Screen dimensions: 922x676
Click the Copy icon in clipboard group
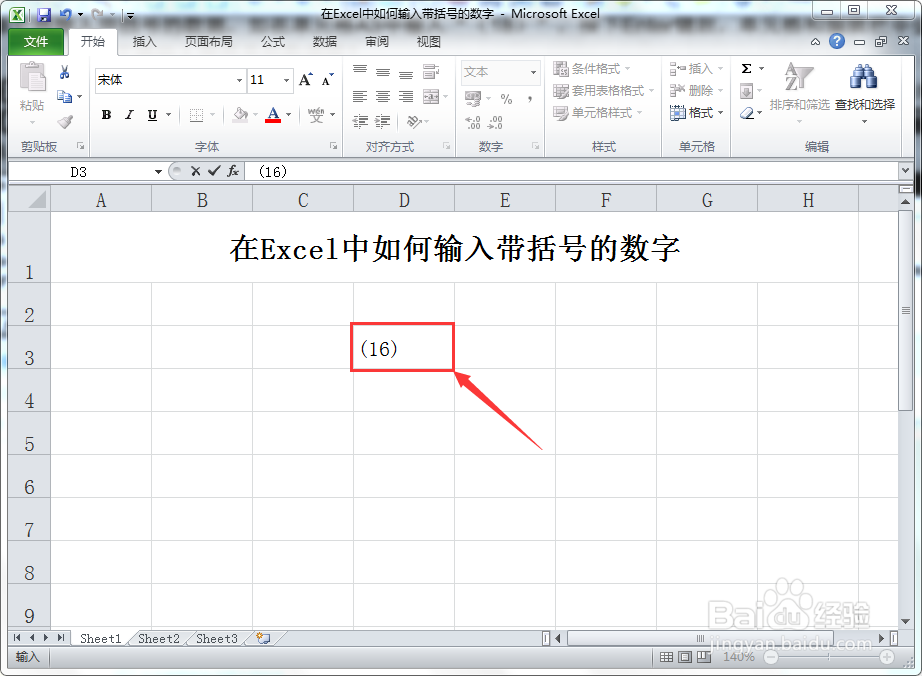[x=64, y=96]
